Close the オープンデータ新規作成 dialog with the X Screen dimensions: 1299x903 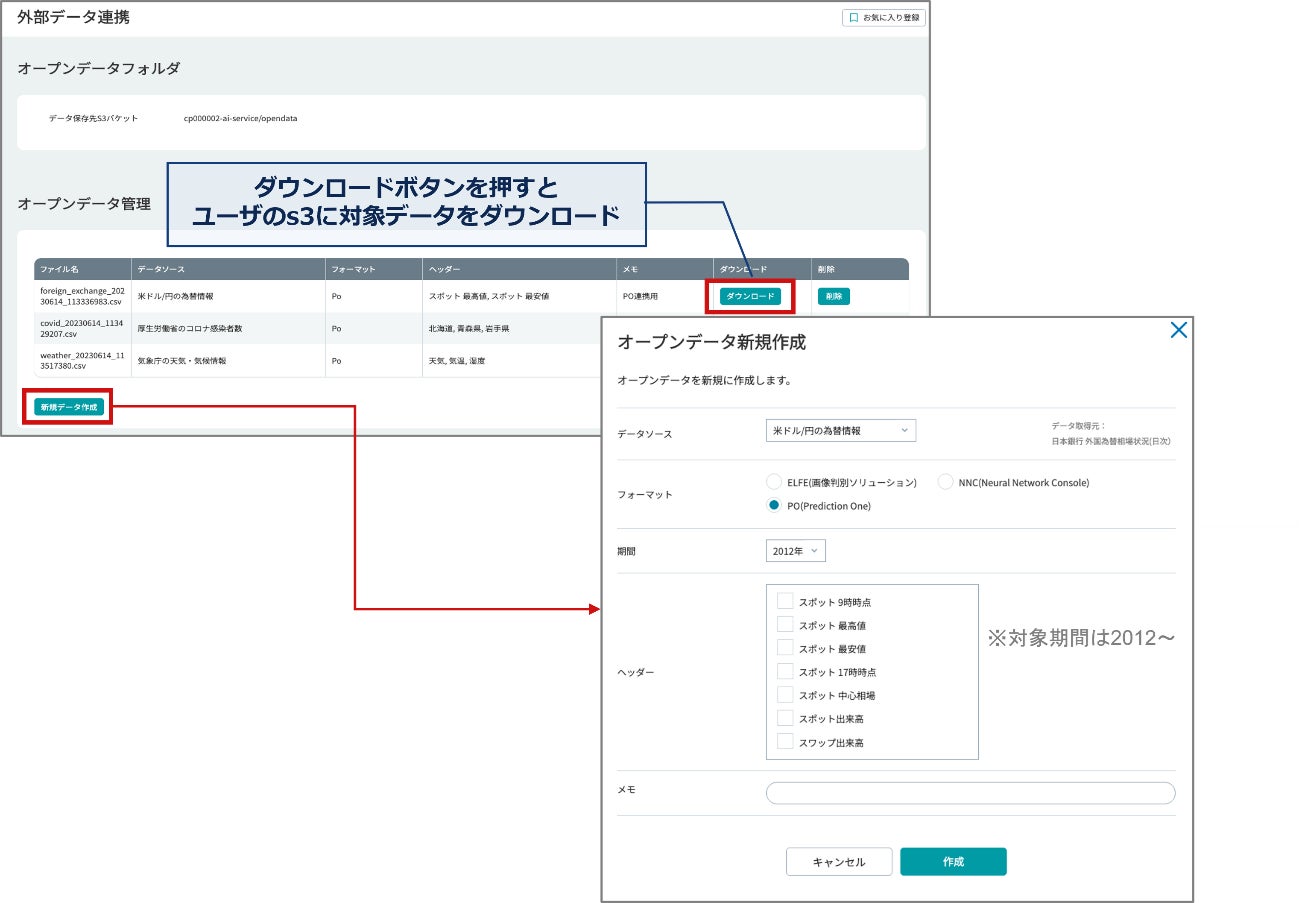tap(1179, 330)
